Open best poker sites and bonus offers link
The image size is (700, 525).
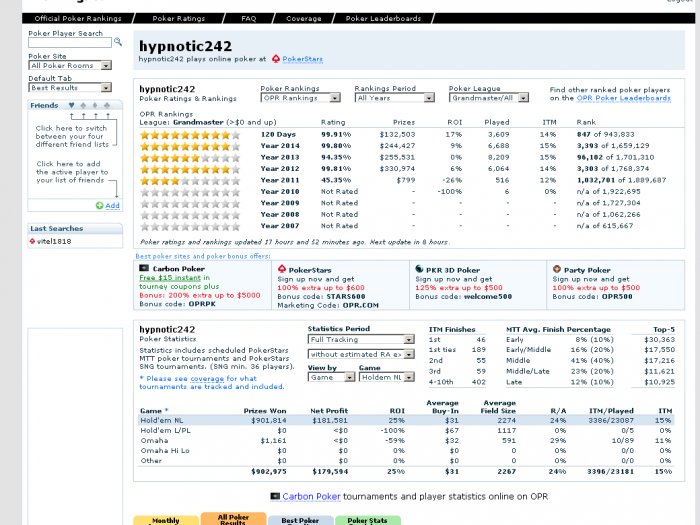point(203,256)
